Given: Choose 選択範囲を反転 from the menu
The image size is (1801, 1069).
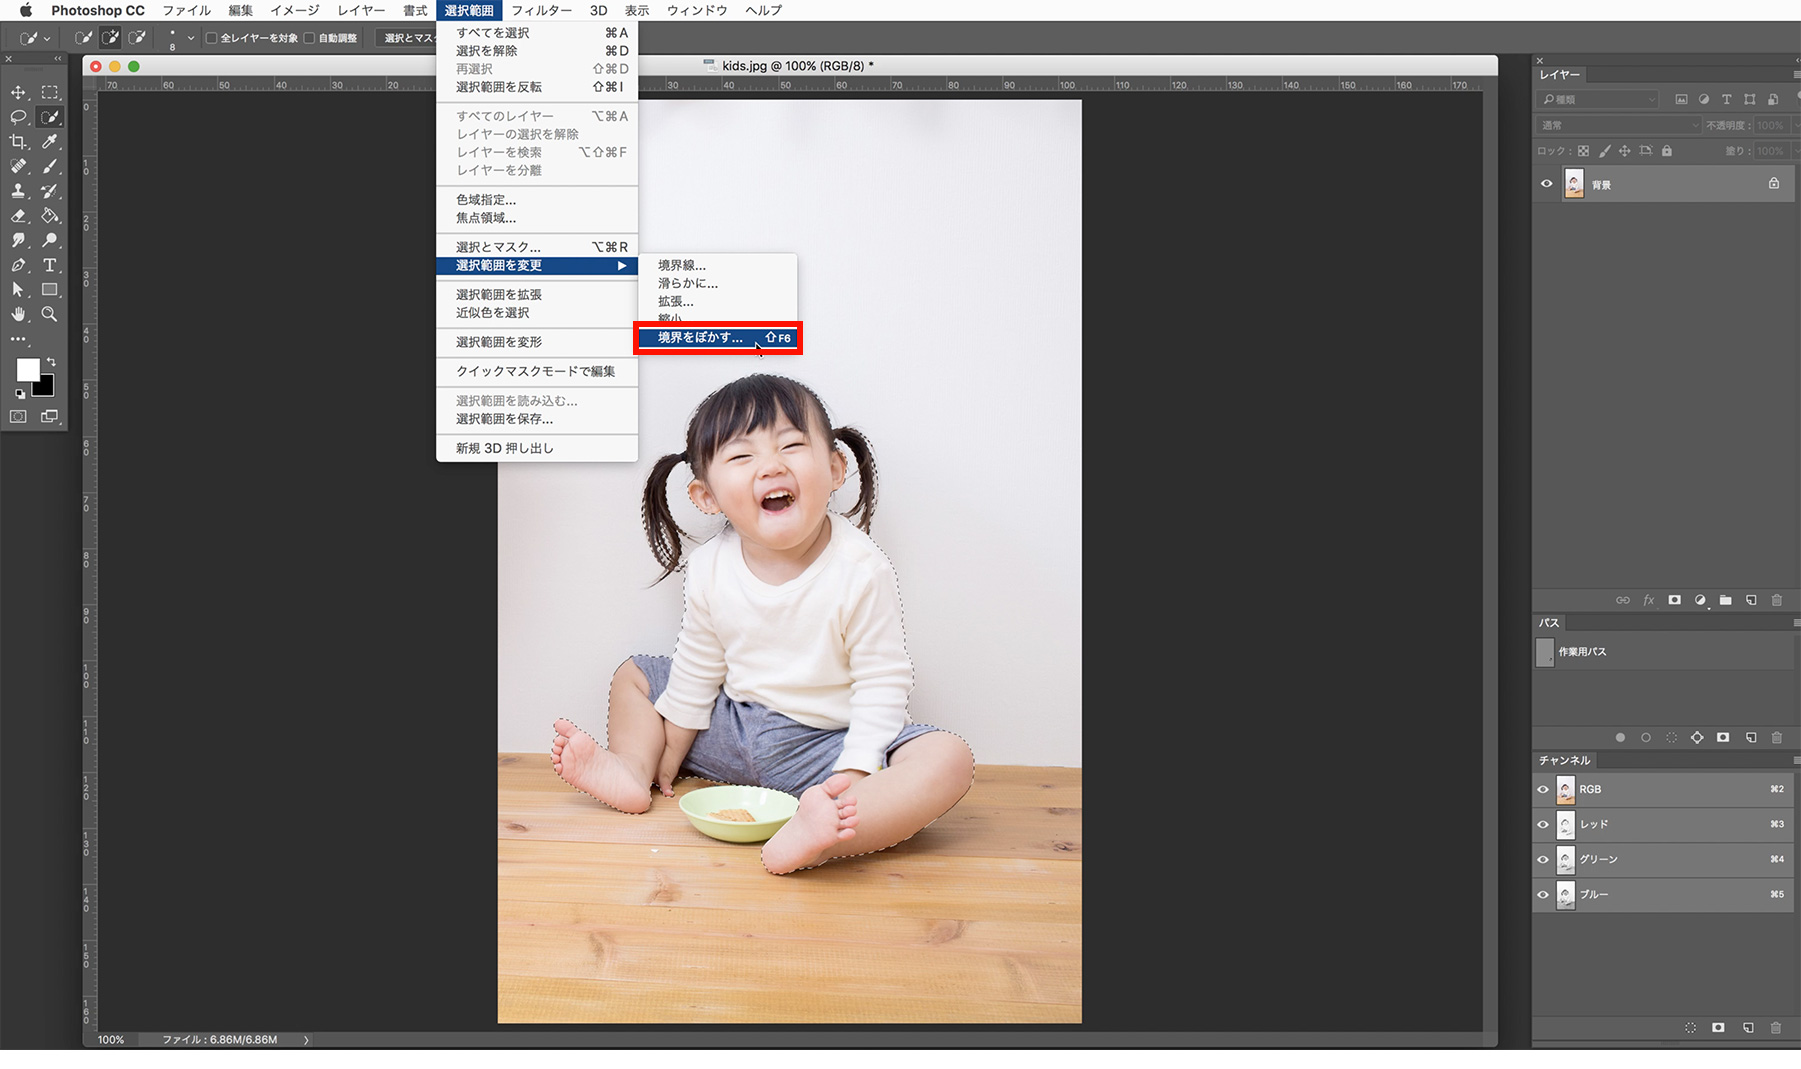Looking at the screenshot, I should [x=537, y=87].
